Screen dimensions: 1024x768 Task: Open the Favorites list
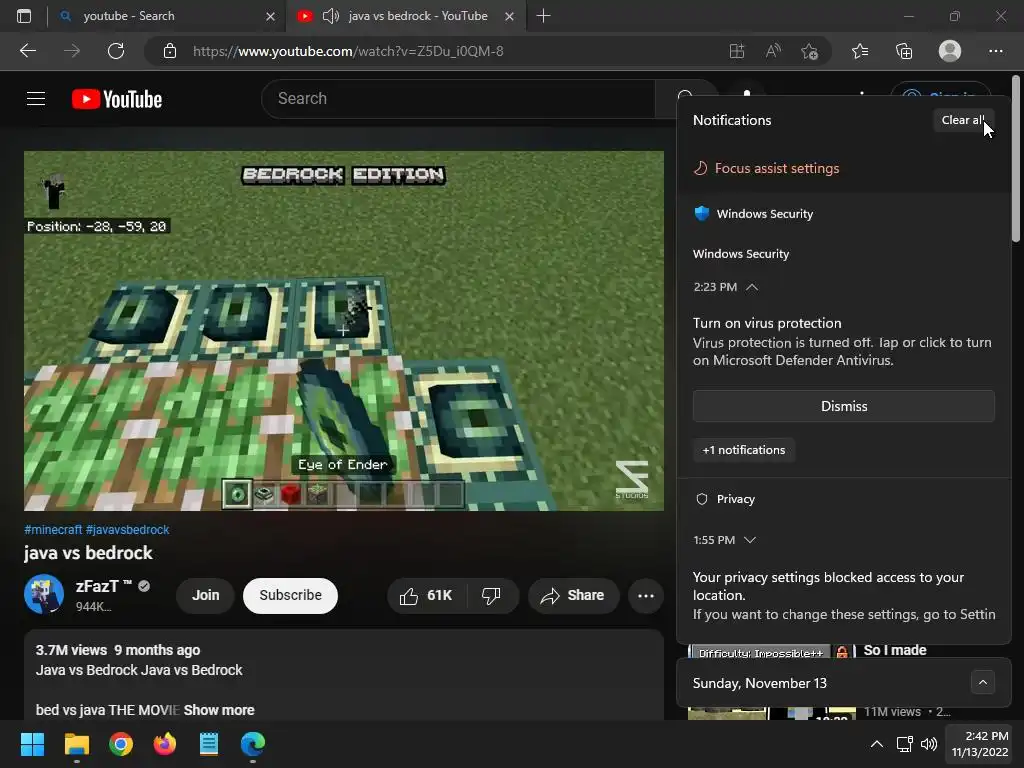(x=860, y=51)
